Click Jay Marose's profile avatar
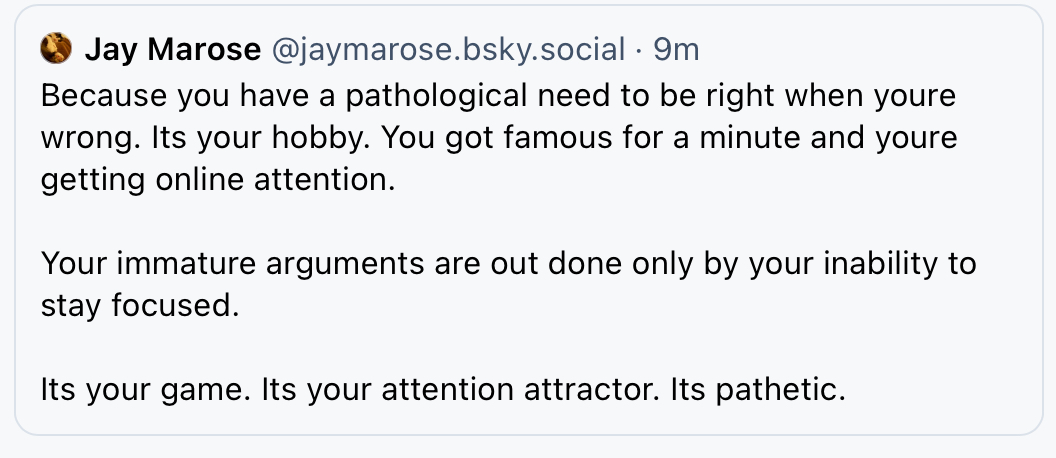This screenshot has width=1056, height=458. tap(56, 47)
